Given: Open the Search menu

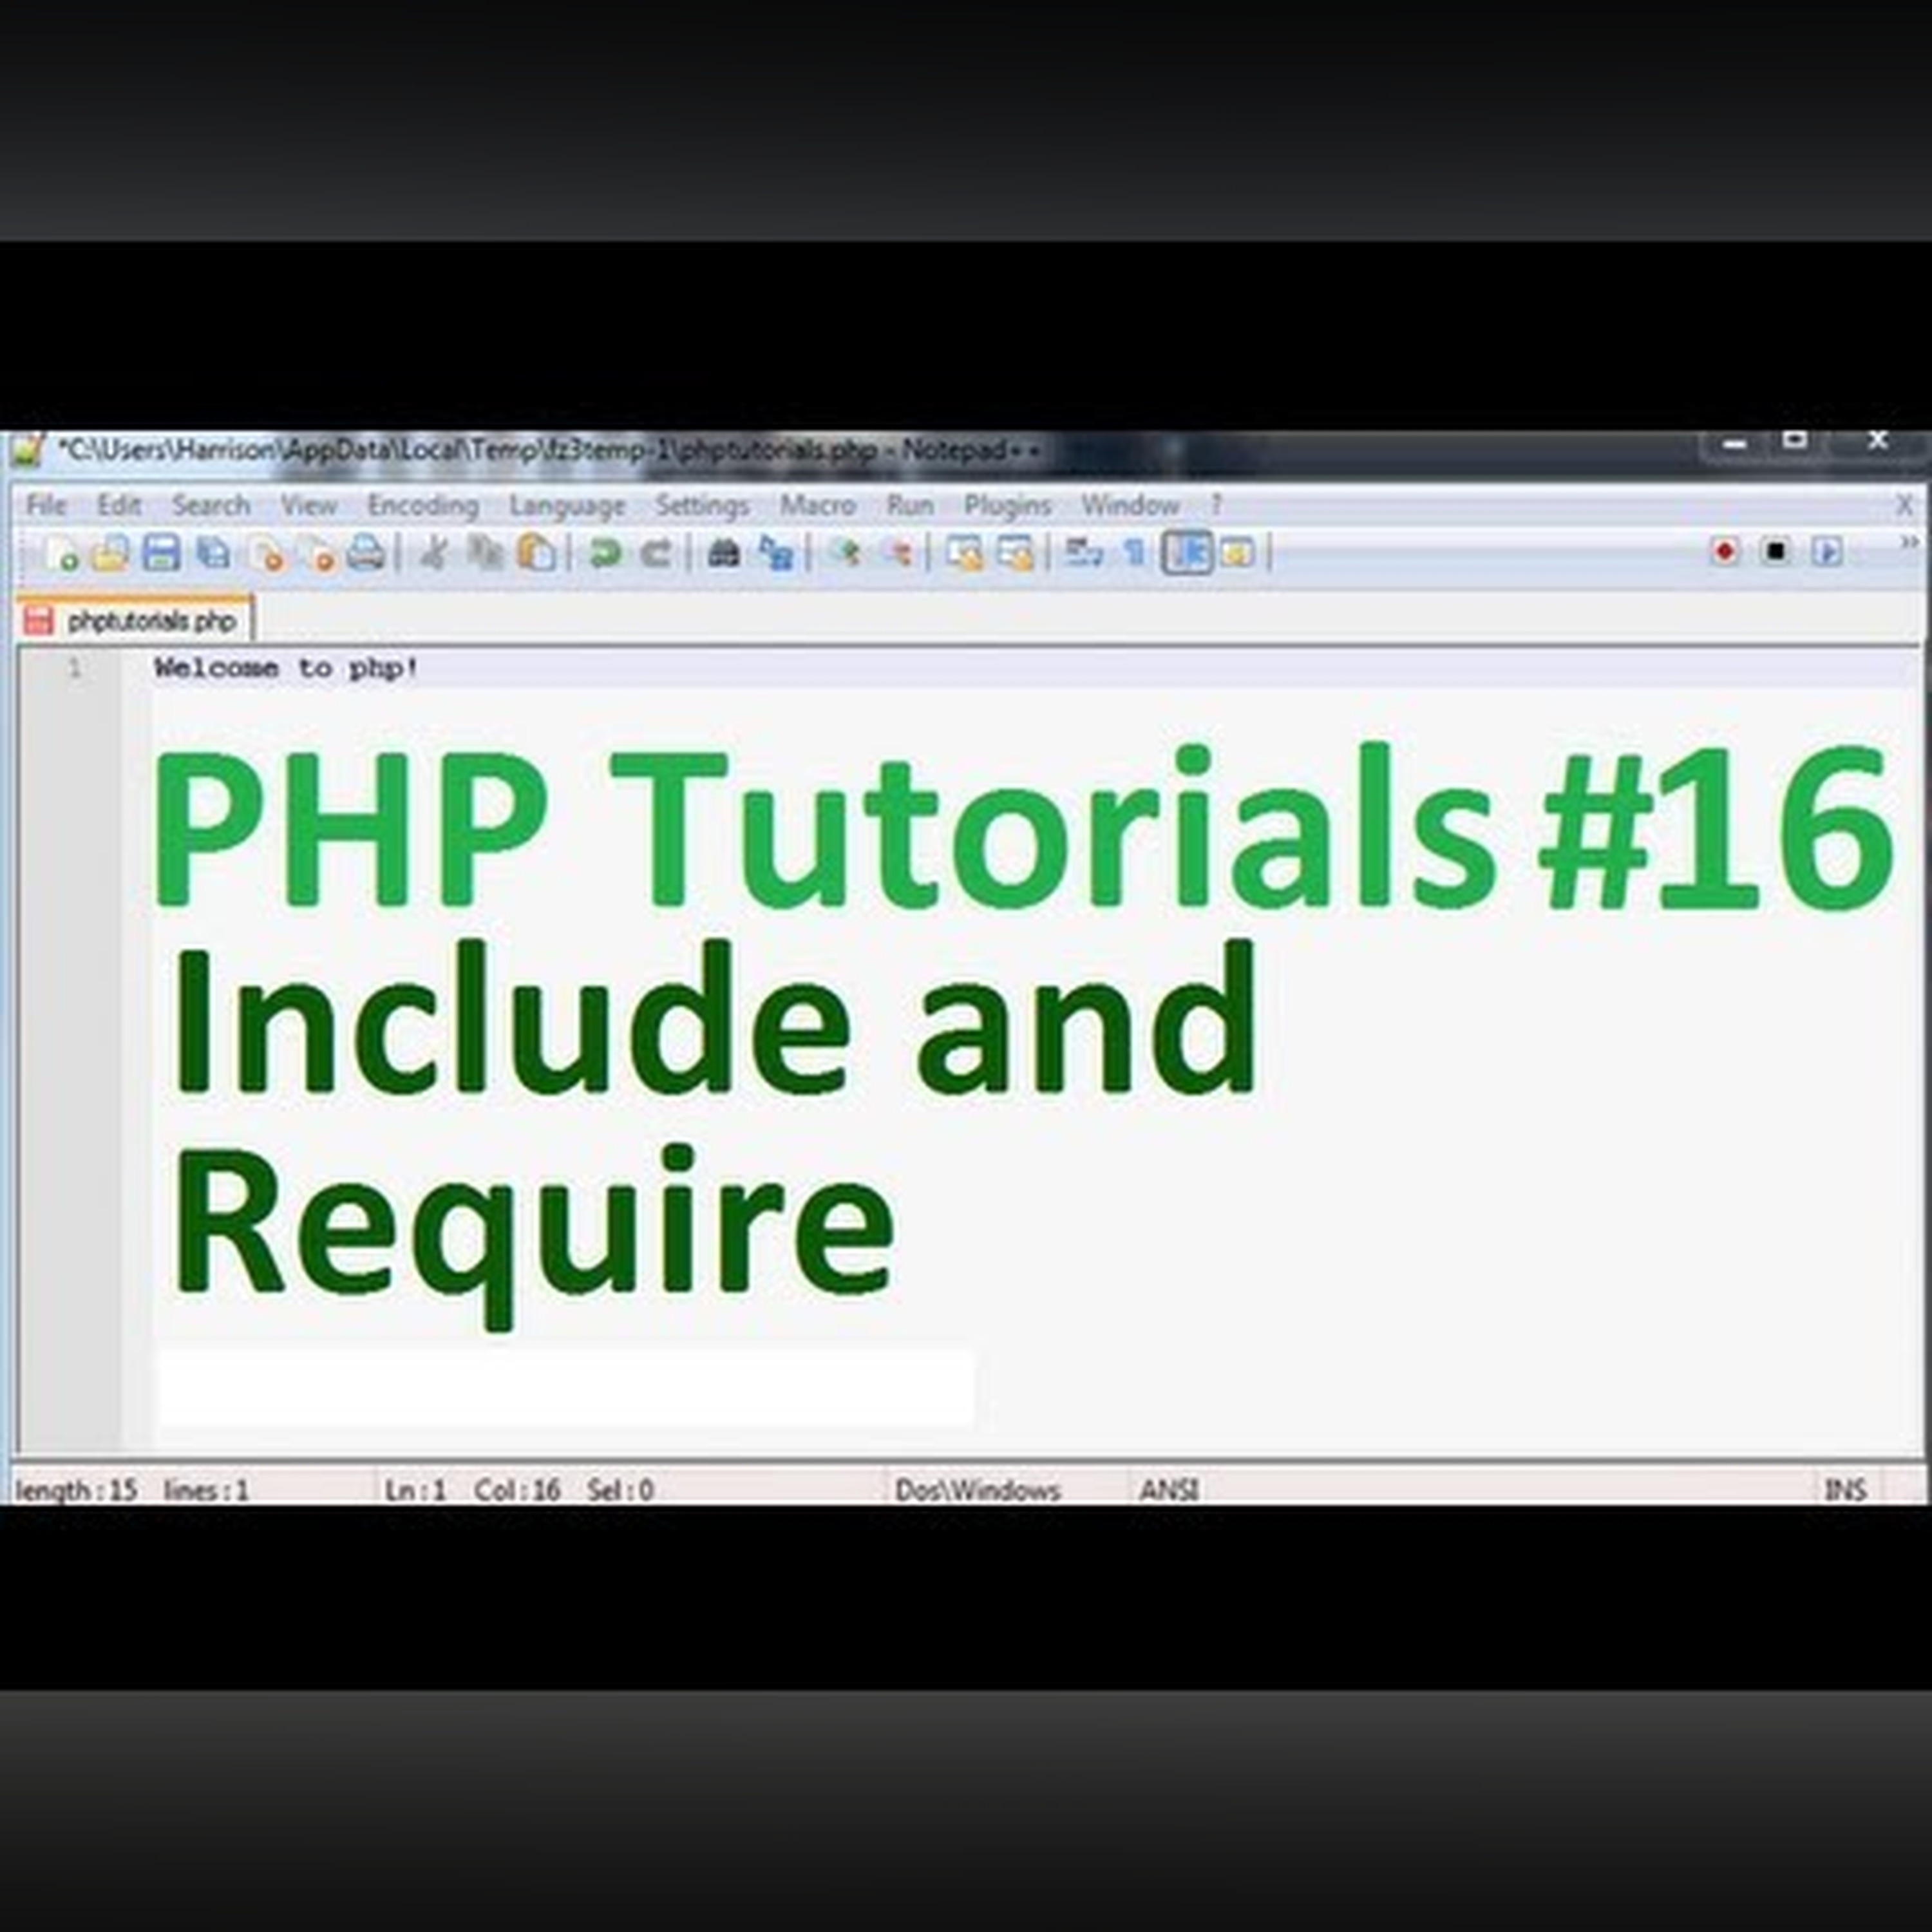Looking at the screenshot, I should (211, 505).
